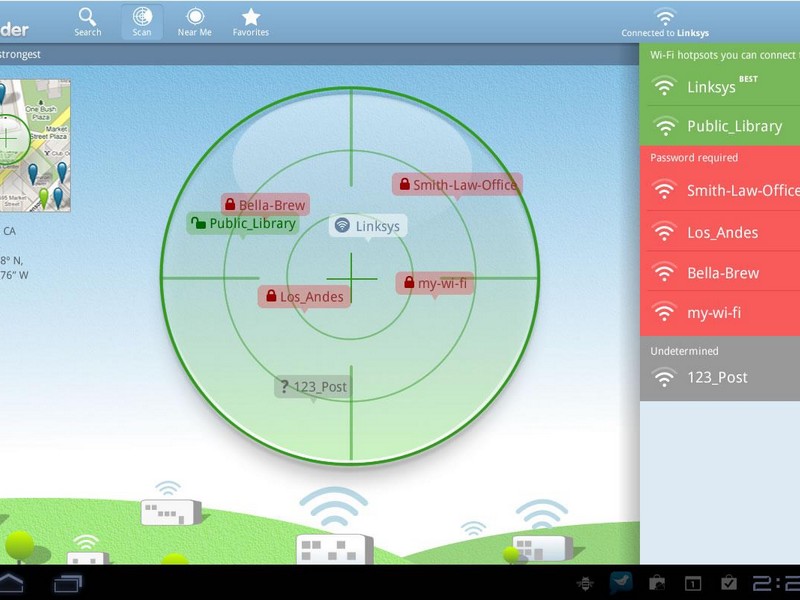
Task: Tap the Bella-Brew lock marker on radar
Action: pyautogui.click(x=265, y=205)
